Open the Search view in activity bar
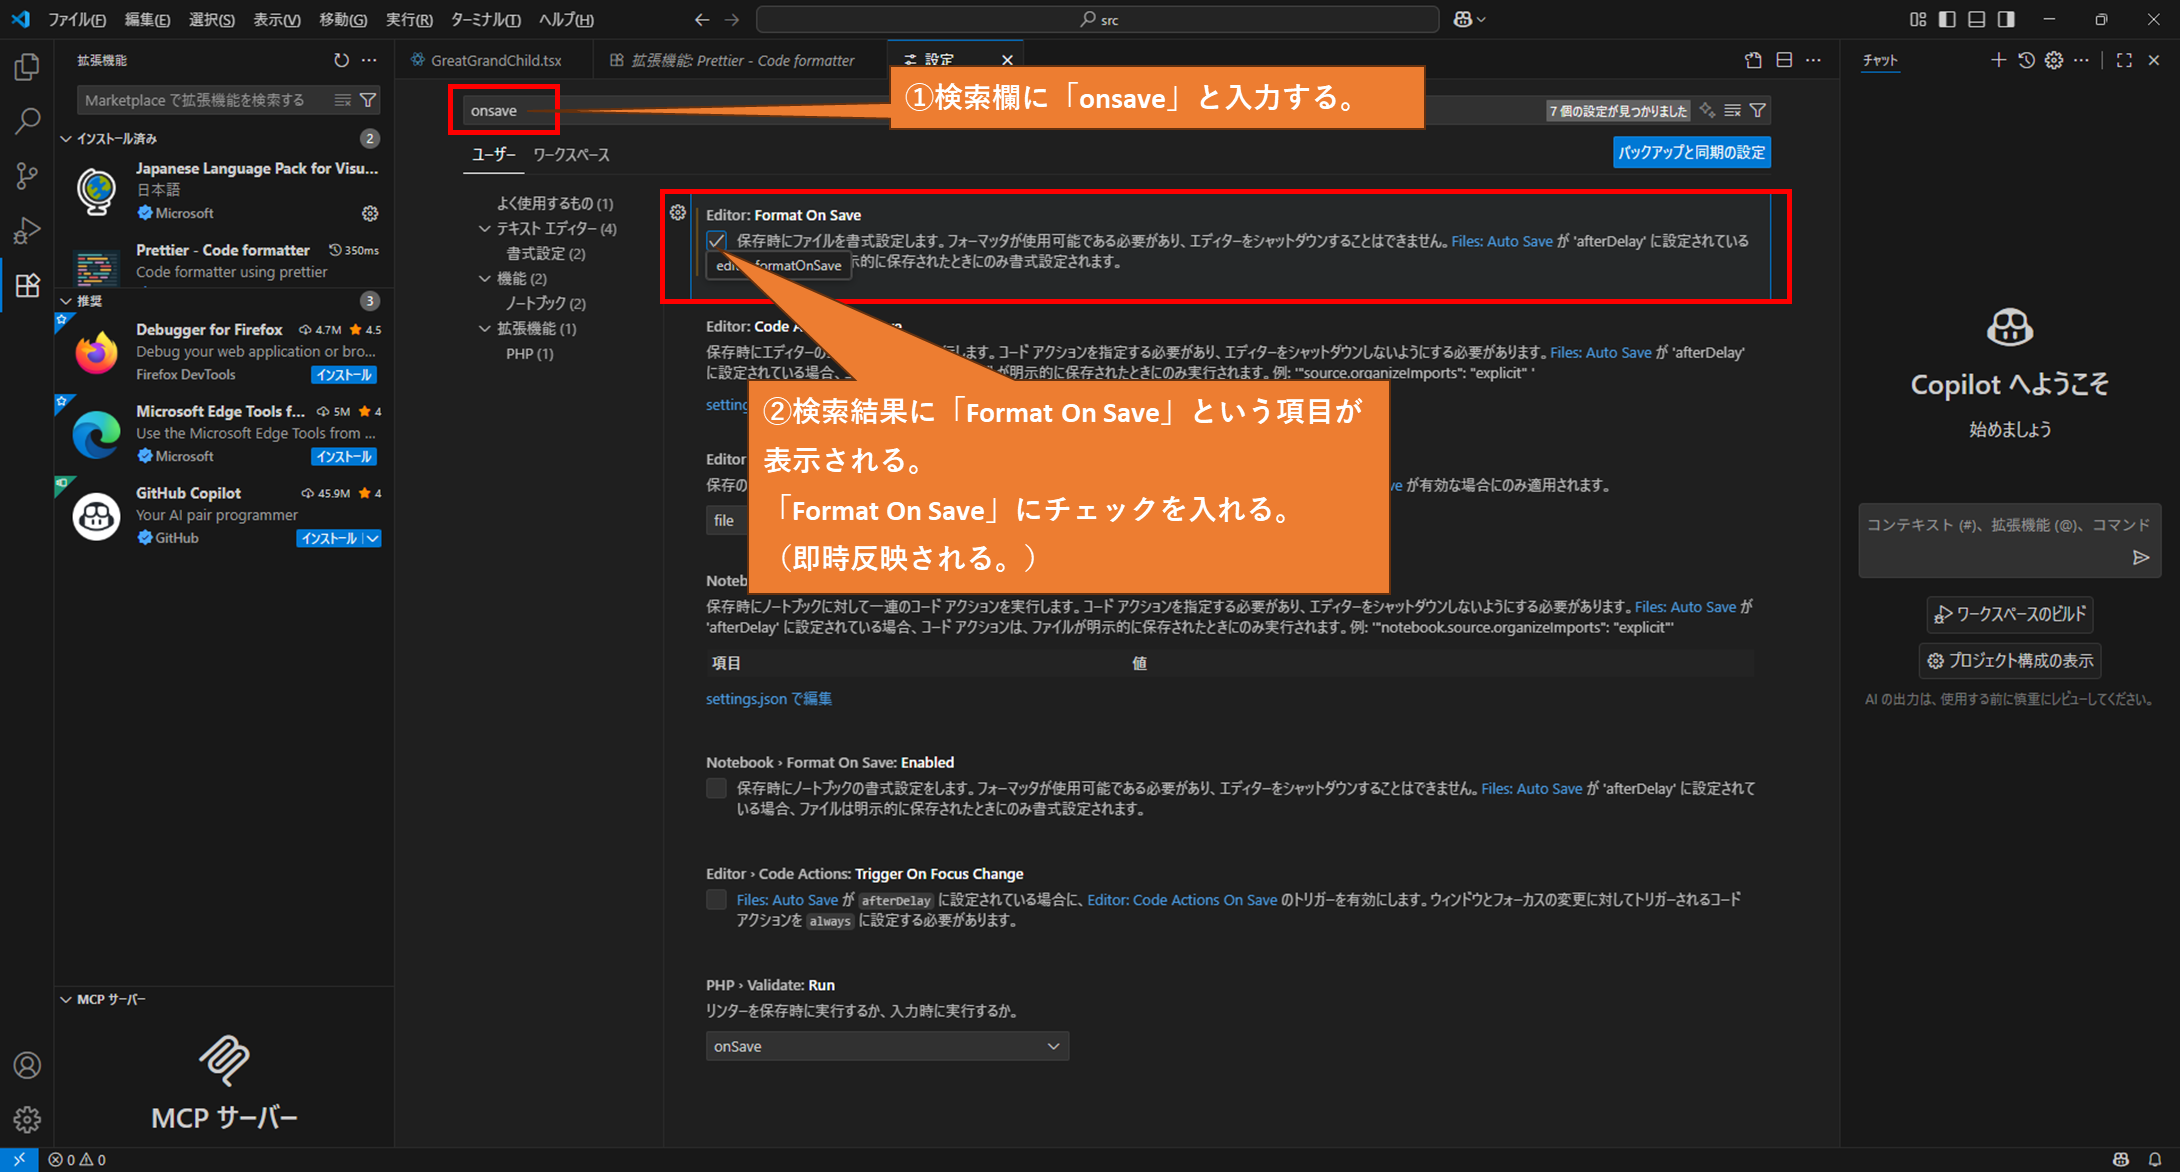The width and height of the screenshot is (2180, 1172). coord(27,122)
